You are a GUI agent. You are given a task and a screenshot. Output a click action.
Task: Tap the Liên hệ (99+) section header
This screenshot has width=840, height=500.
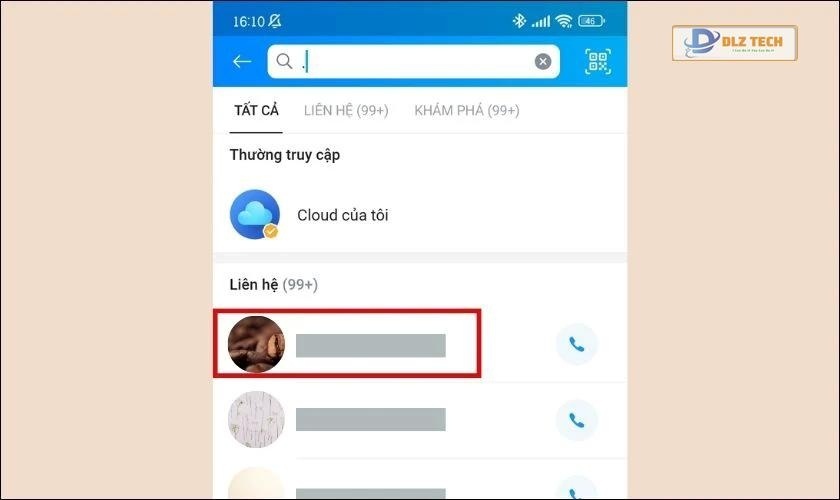(x=273, y=285)
